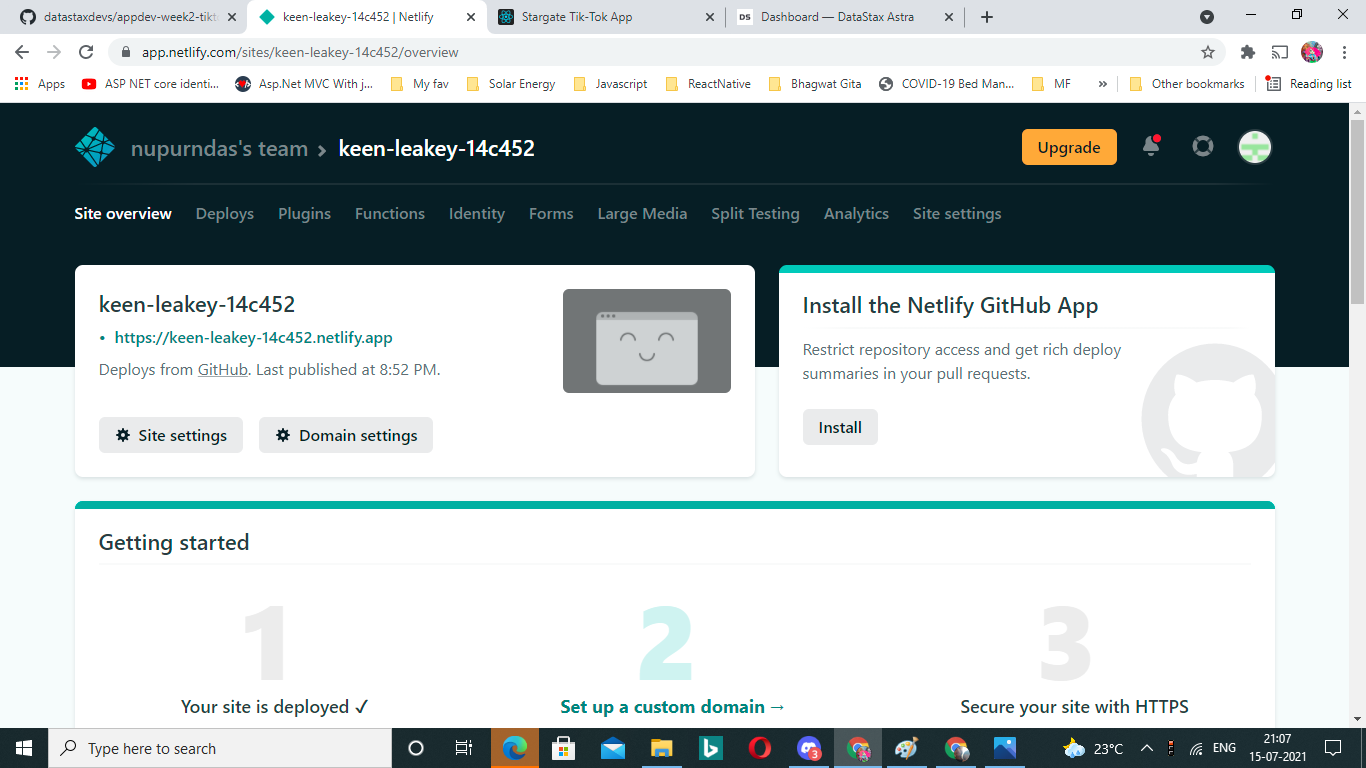Click the green user avatar in the header
The width and height of the screenshot is (1366, 768).
click(x=1254, y=146)
